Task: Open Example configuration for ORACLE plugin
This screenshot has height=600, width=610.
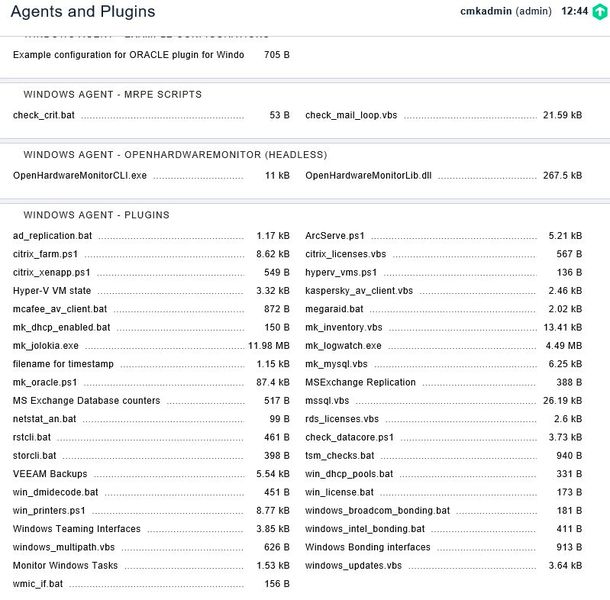Action: 128,55
